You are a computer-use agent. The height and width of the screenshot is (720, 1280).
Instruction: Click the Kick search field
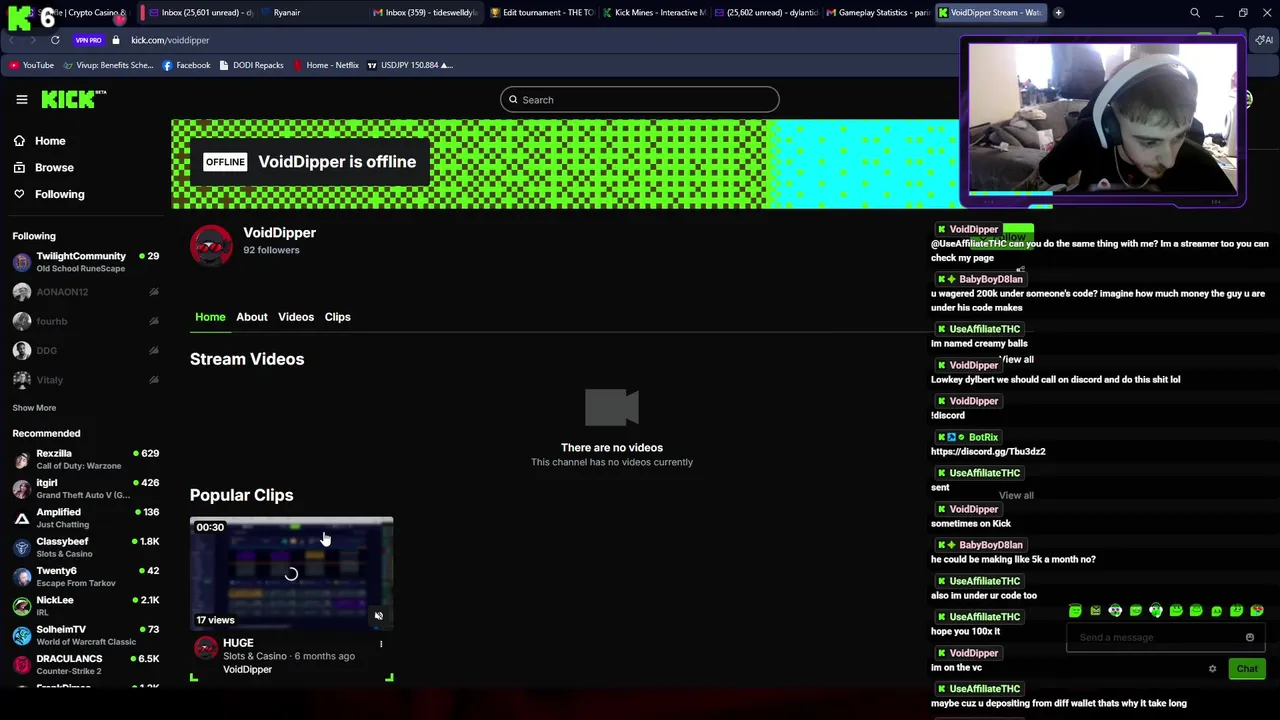pyautogui.click(x=640, y=100)
